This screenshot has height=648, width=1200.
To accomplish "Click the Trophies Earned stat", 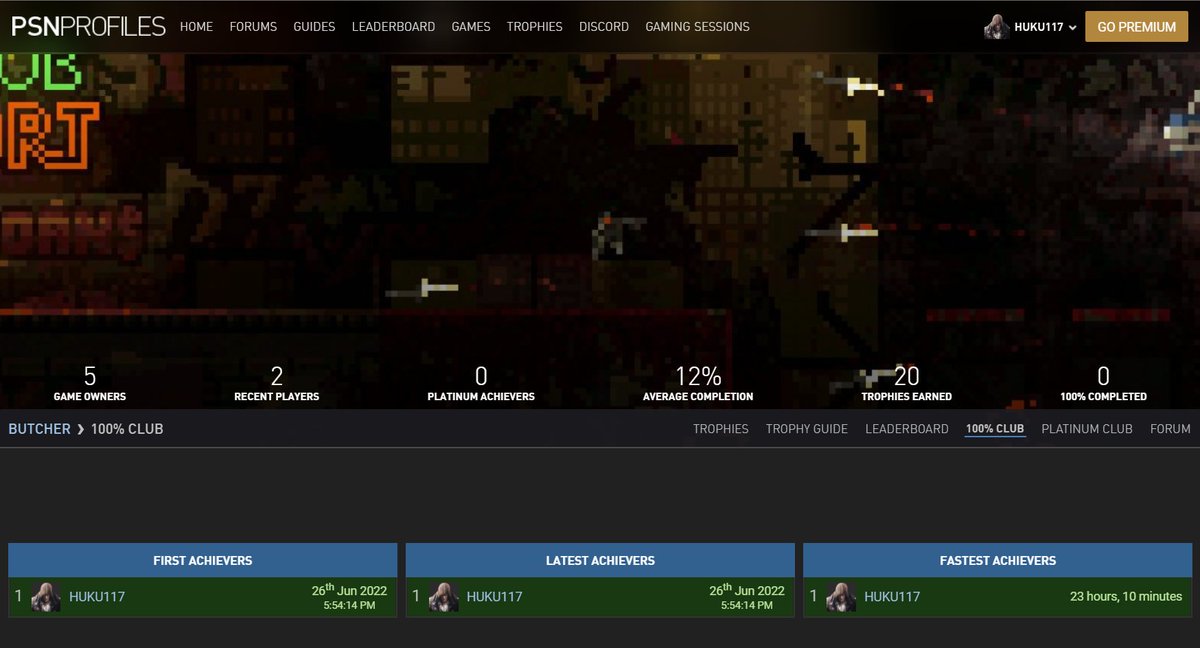I will tap(907, 383).
